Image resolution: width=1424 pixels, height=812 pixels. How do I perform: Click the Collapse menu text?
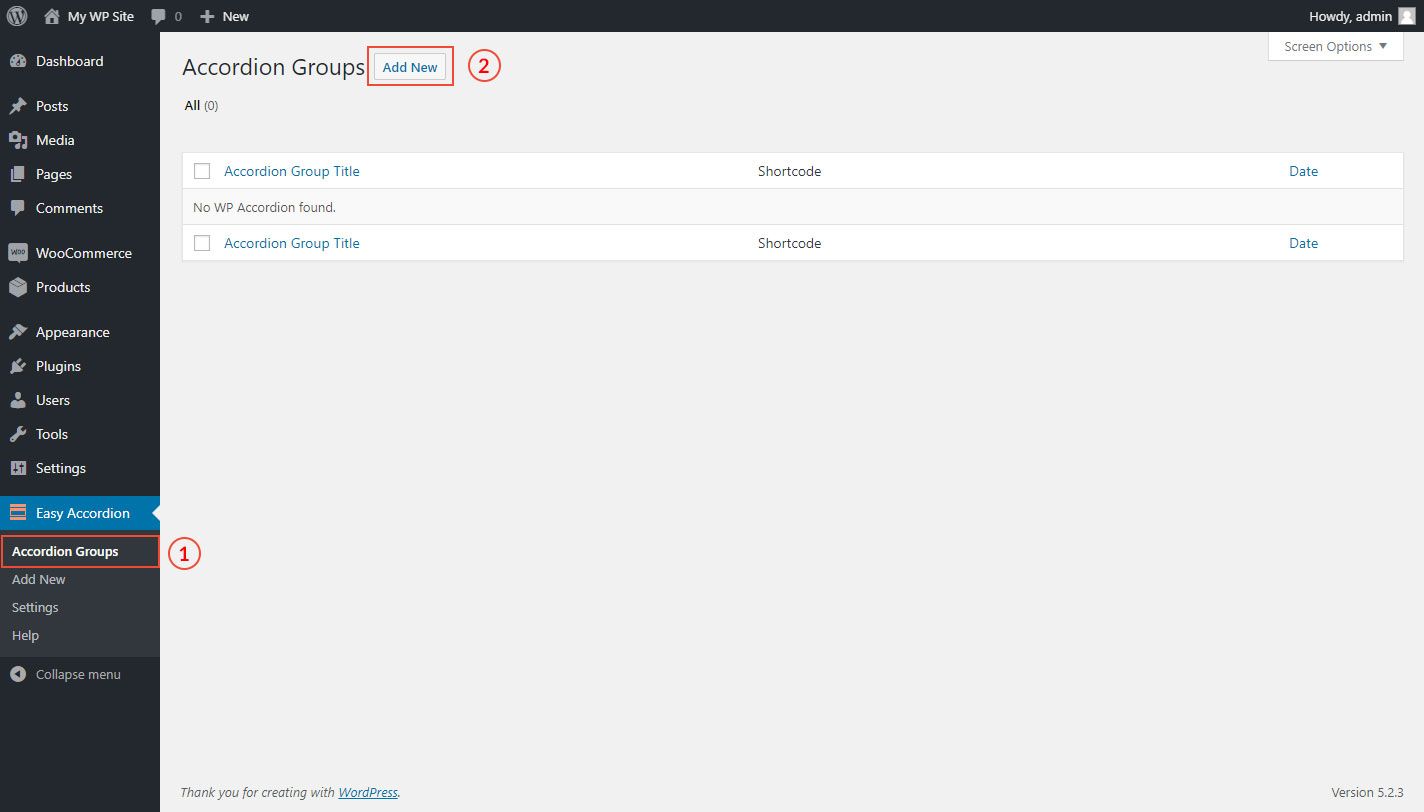(x=78, y=674)
